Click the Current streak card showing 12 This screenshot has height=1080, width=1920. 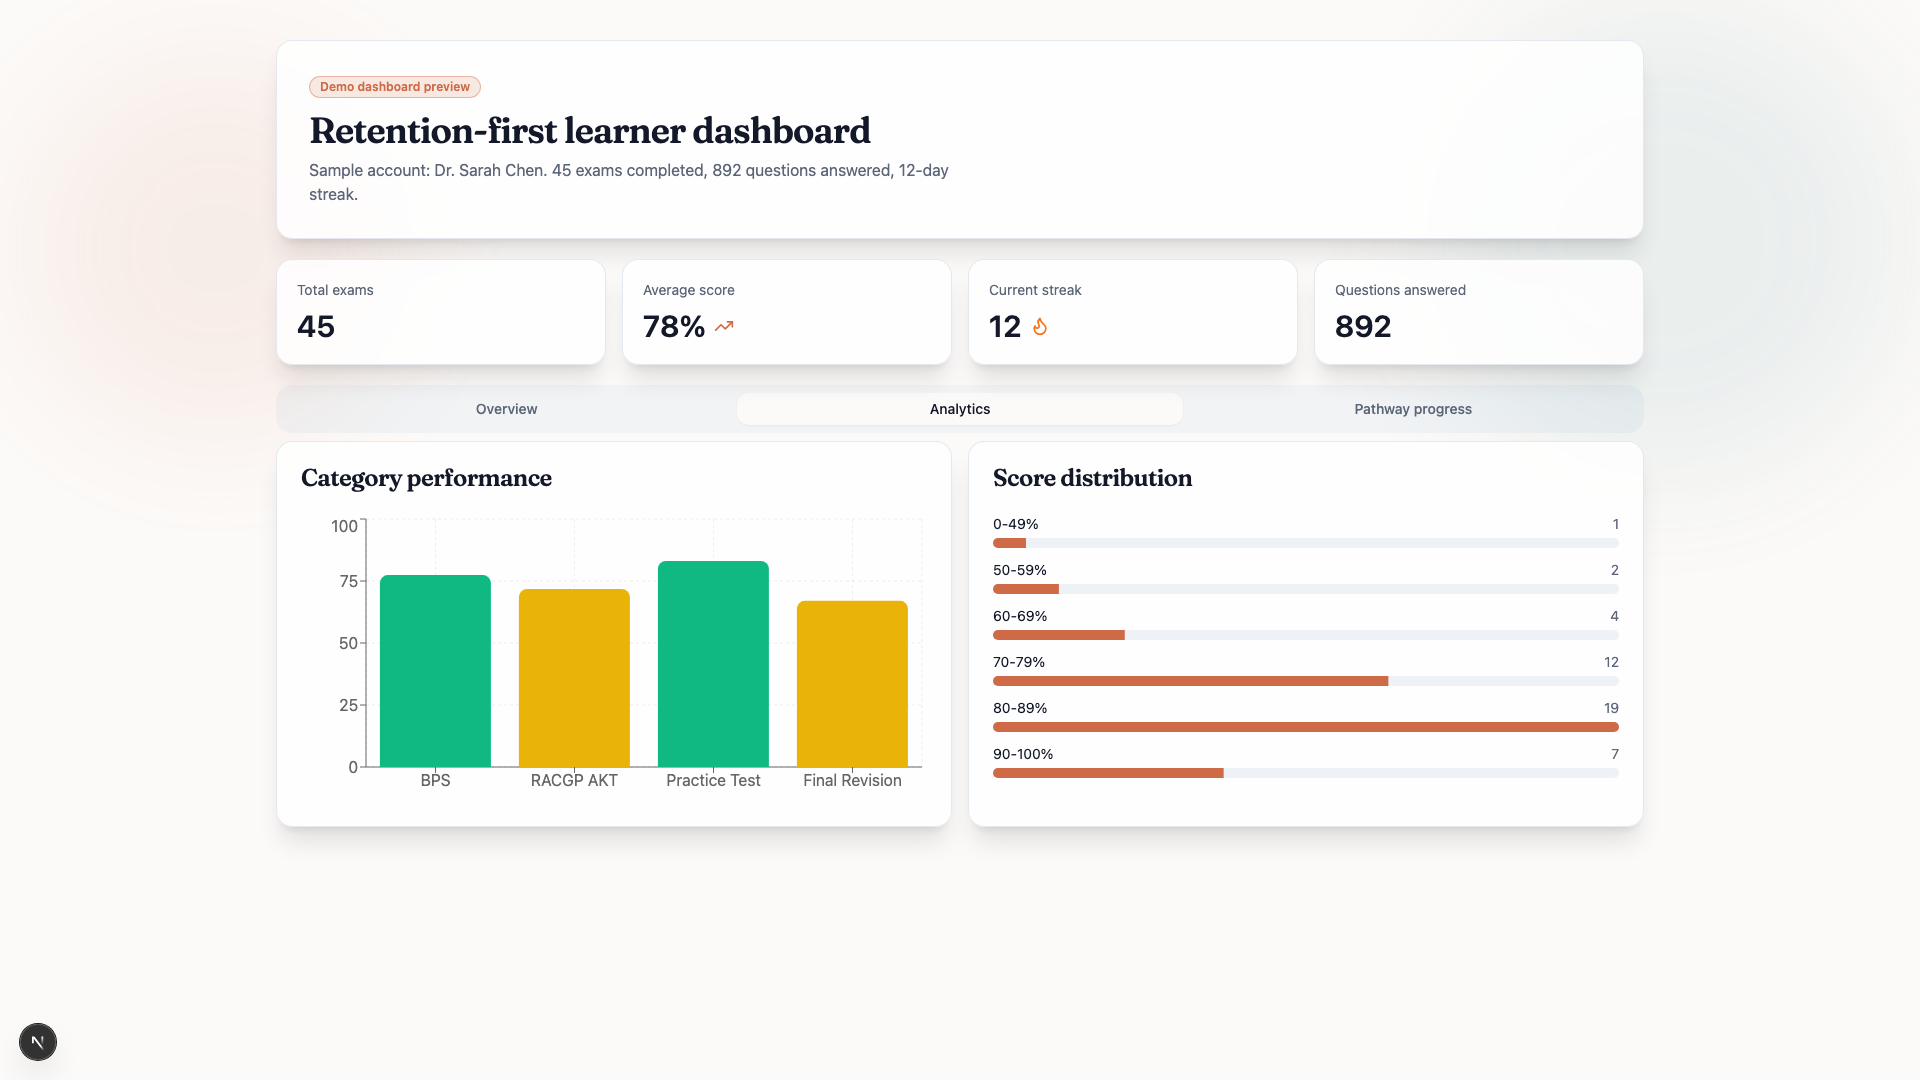click(1132, 312)
